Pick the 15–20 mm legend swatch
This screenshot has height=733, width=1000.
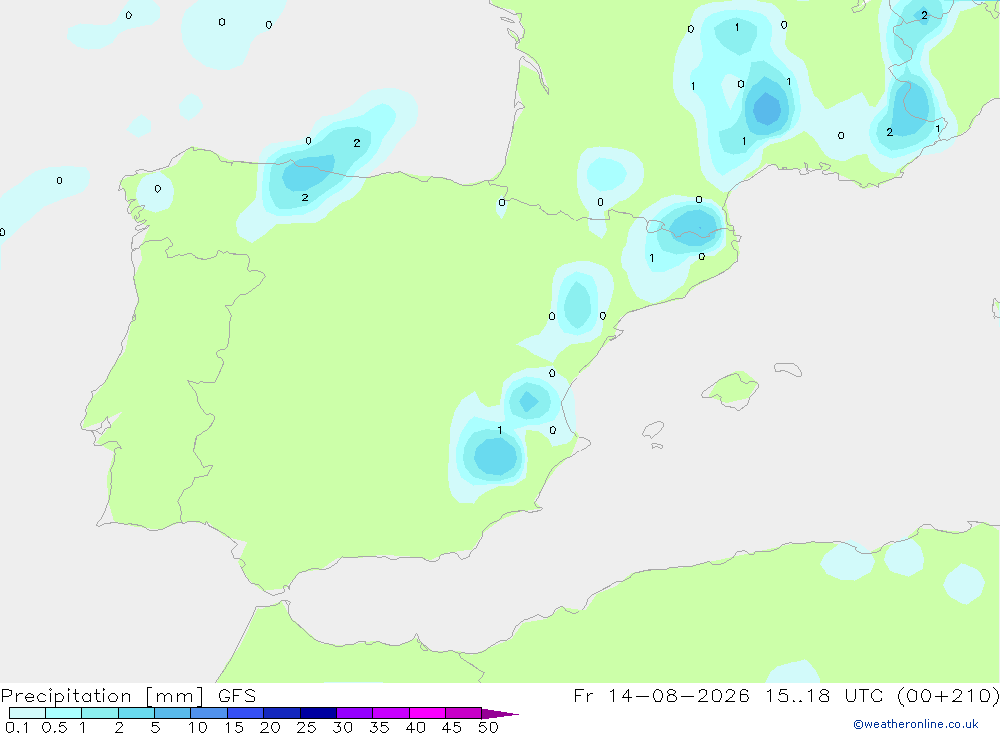pos(246,713)
